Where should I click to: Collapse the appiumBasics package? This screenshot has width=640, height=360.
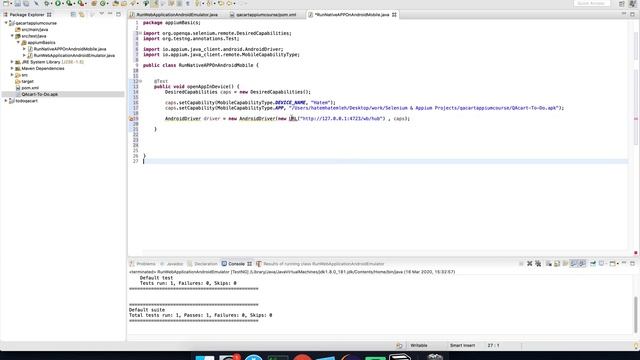[18, 42]
